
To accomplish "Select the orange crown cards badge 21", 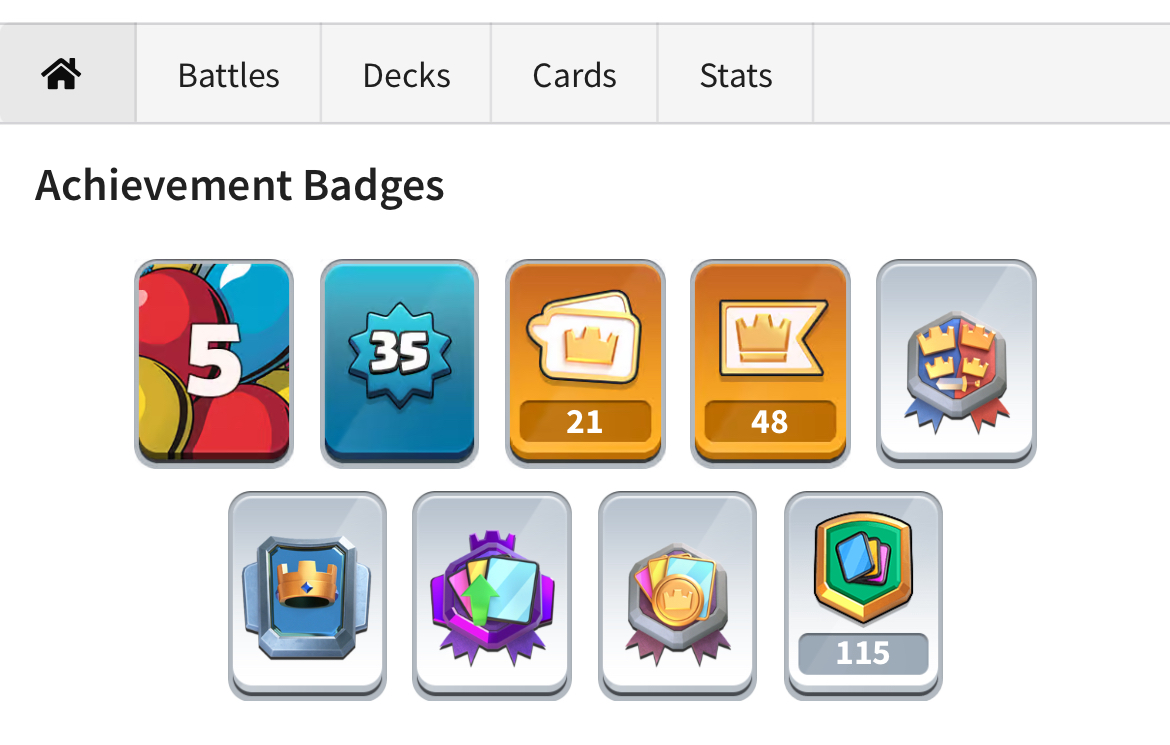I will tap(585, 364).
